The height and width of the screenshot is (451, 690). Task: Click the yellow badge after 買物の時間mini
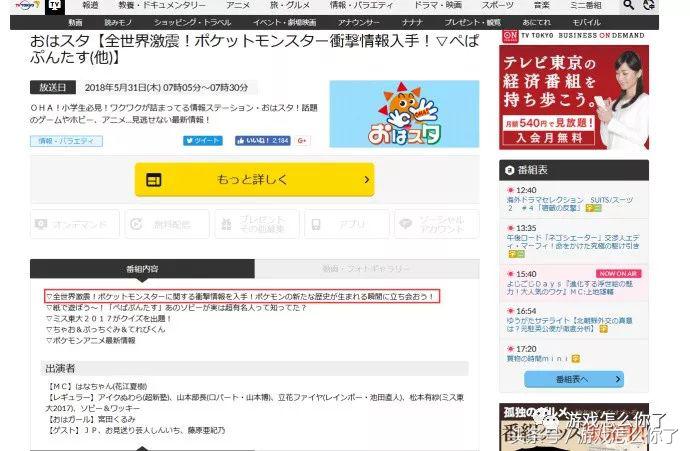576,359
